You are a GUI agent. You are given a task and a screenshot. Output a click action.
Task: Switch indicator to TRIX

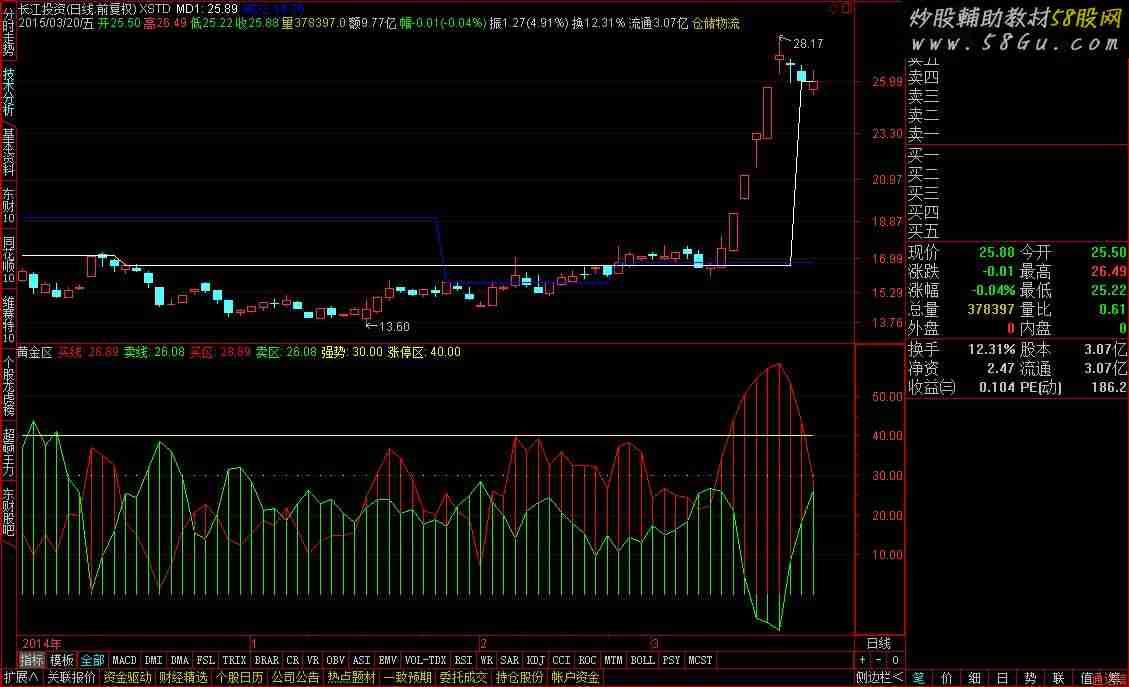[x=234, y=660]
